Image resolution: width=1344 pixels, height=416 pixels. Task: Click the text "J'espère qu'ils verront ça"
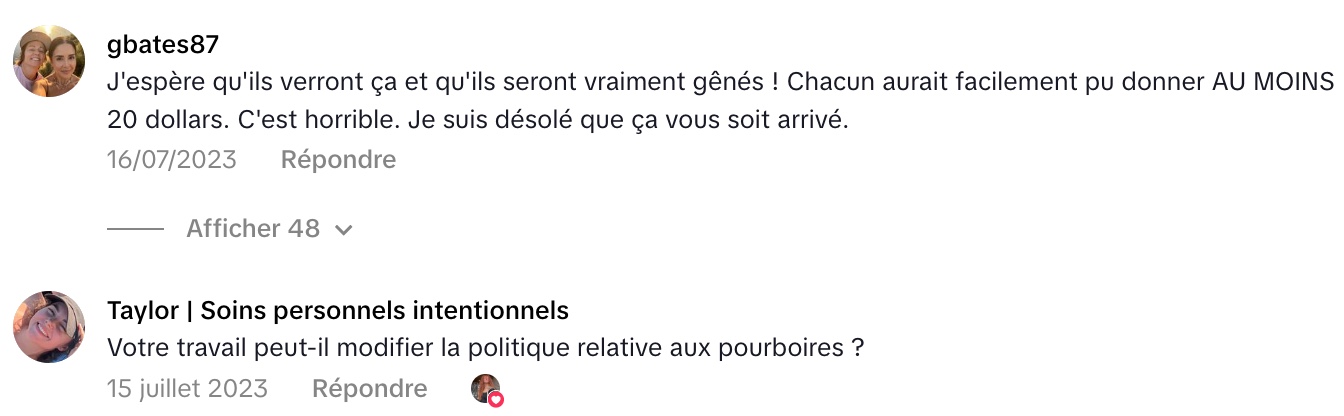244,83
